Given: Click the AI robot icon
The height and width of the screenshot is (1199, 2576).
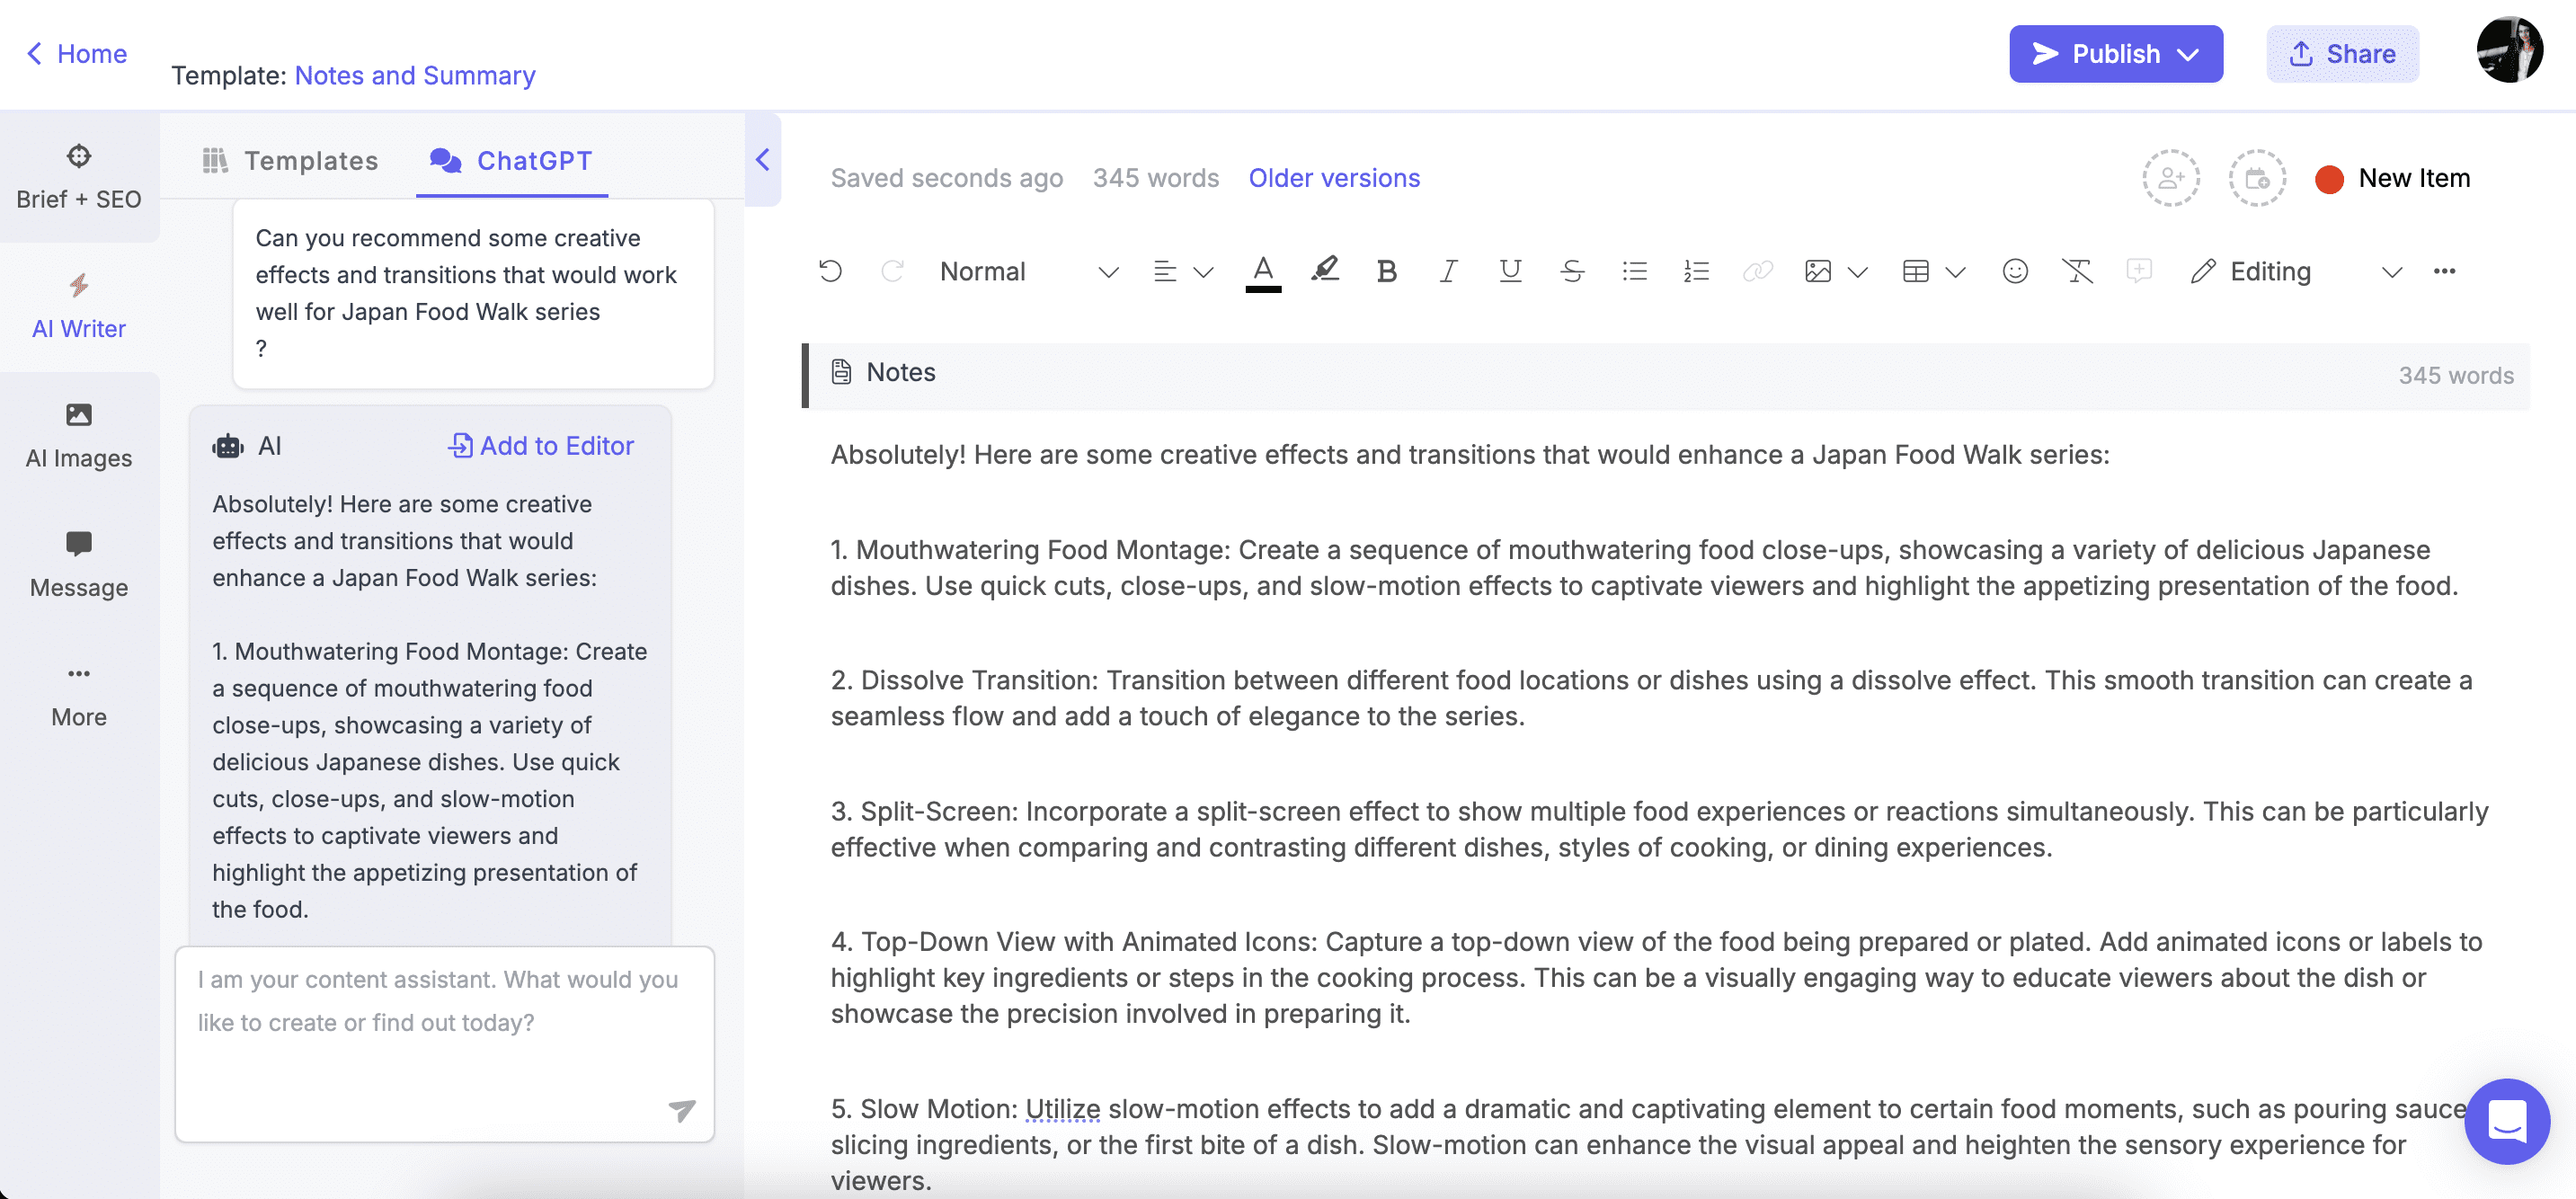Looking at the screenshot, I should [228, 445].
